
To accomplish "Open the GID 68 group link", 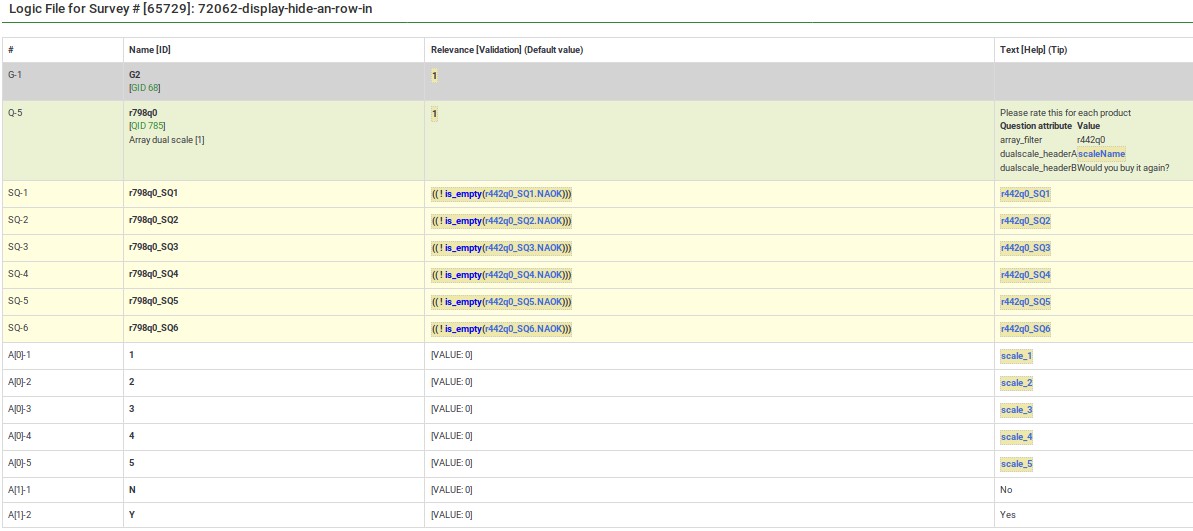I will point(146,88).
